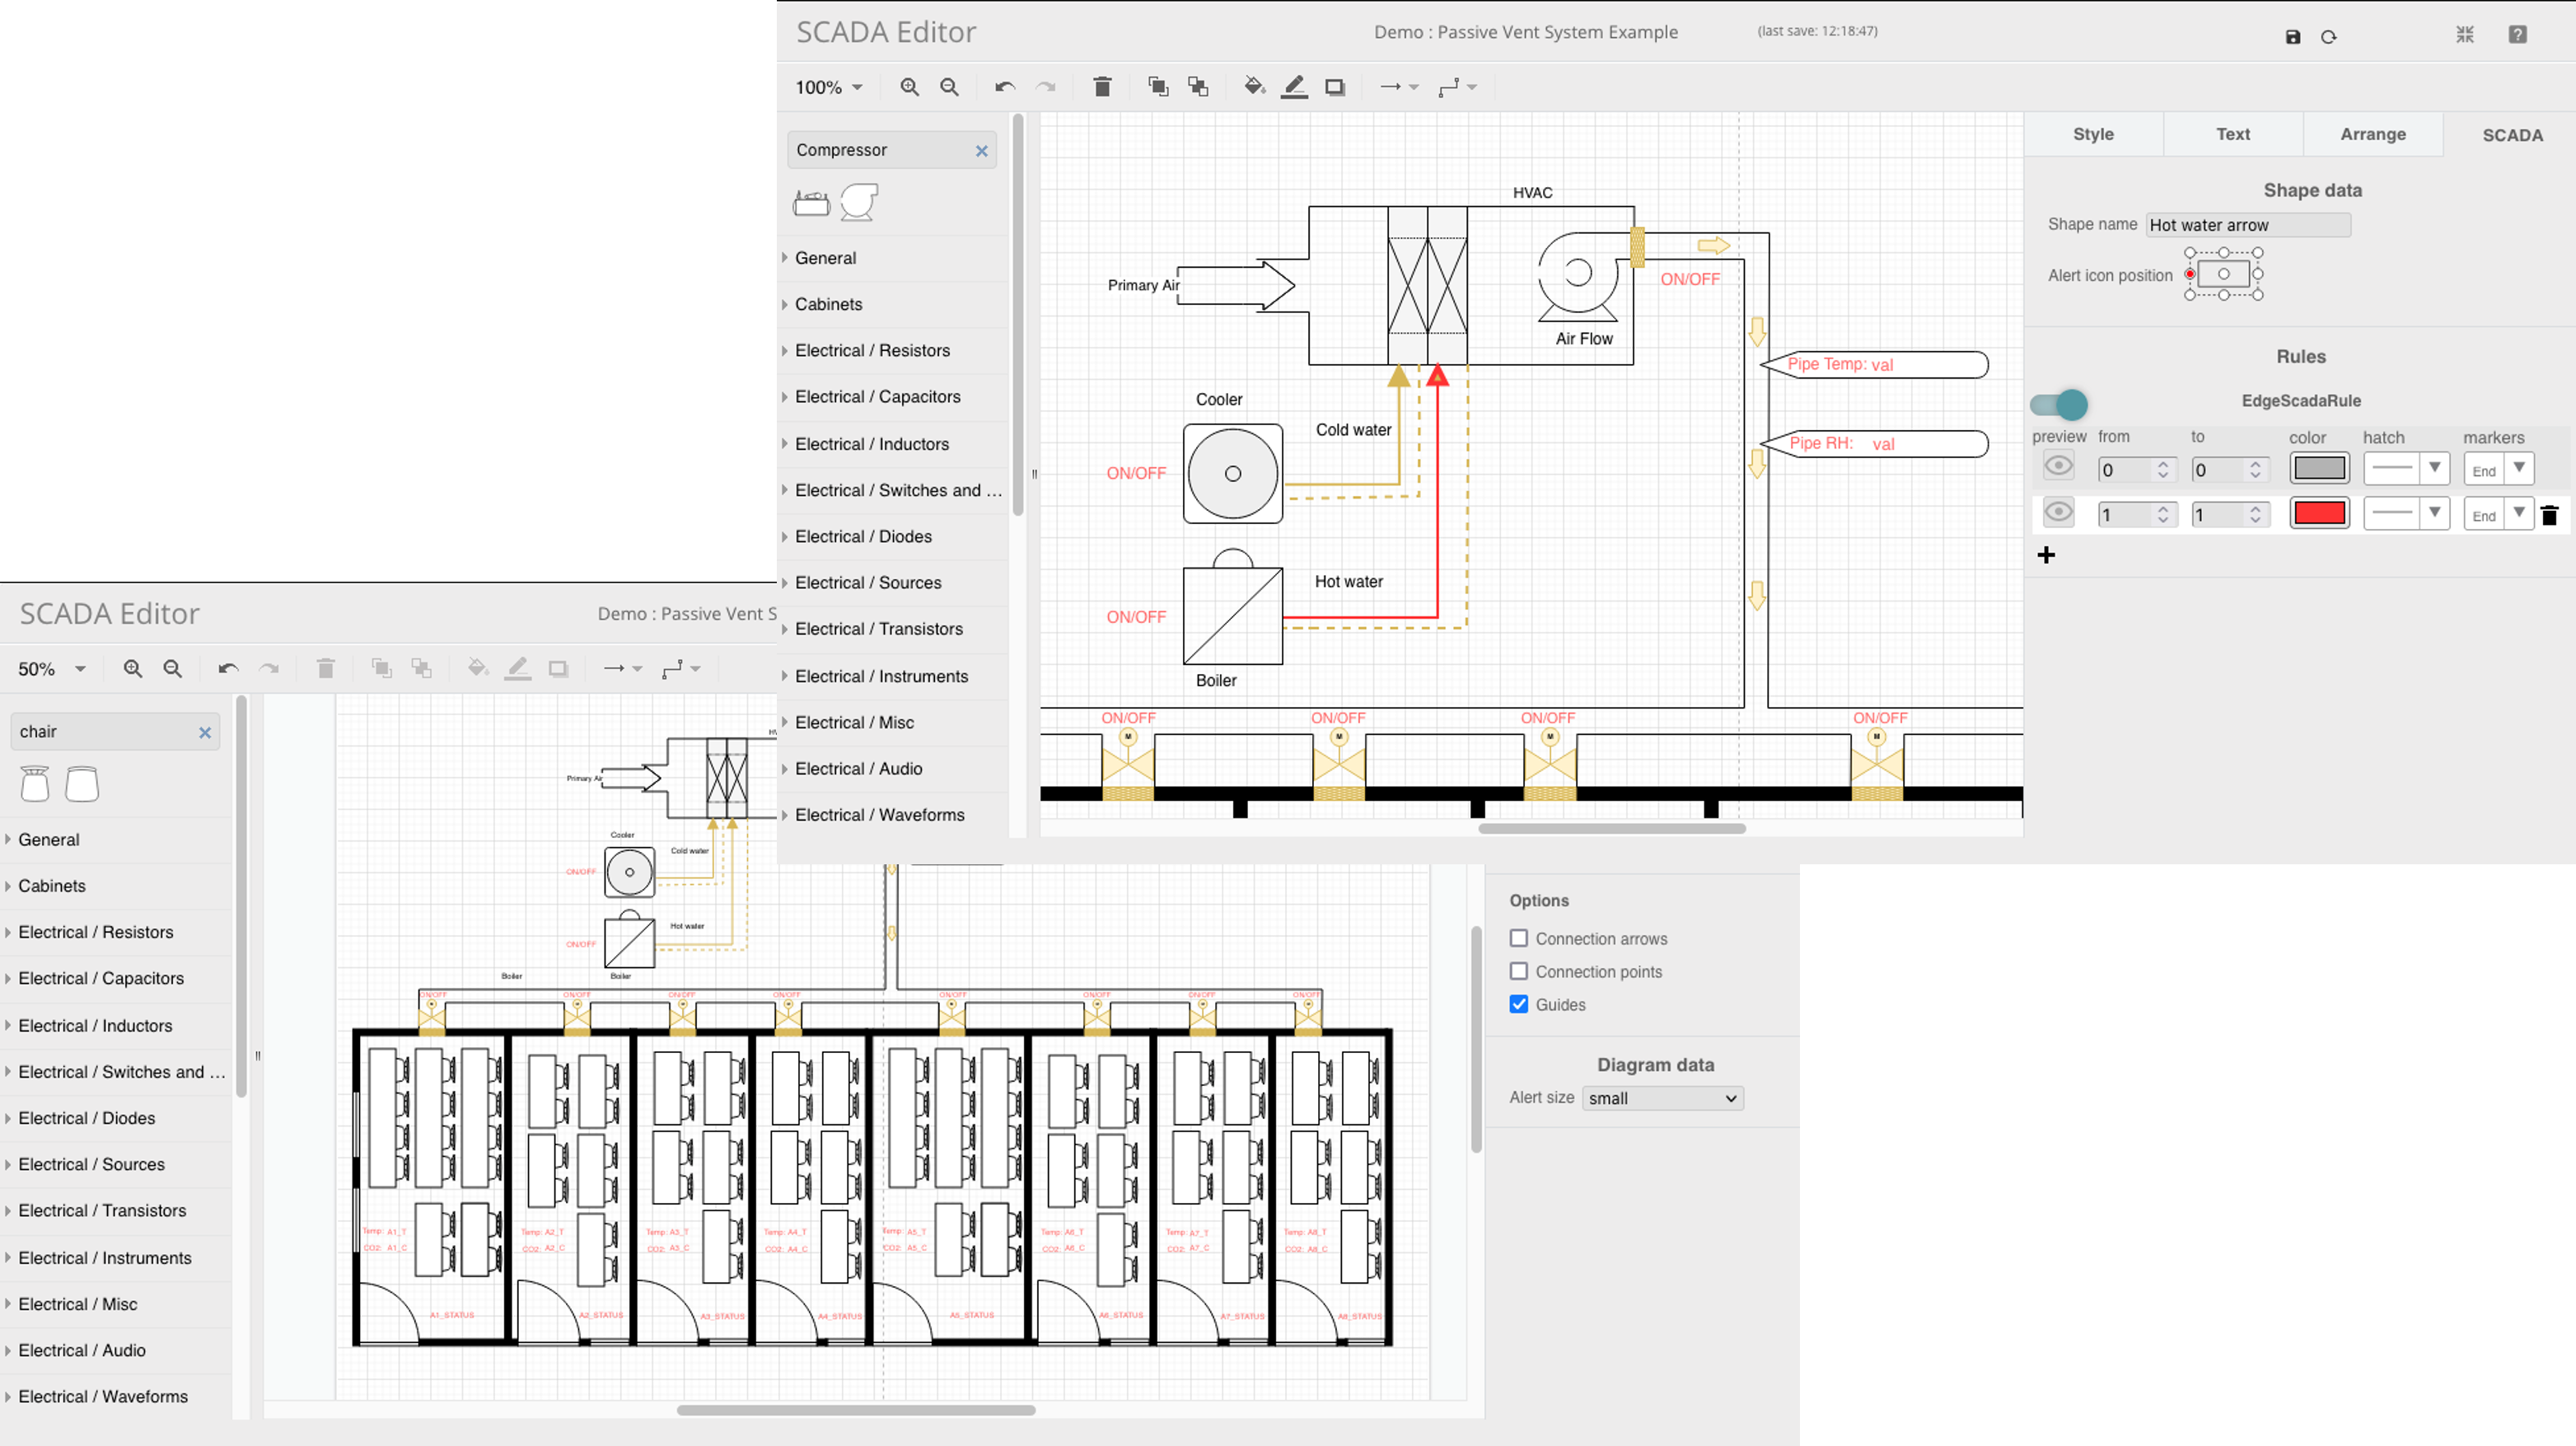This screenshot has width=2576, height=1446.
Task: Toggle the EdgeScadaRule switch off
Action: [x=2059, y=404]
